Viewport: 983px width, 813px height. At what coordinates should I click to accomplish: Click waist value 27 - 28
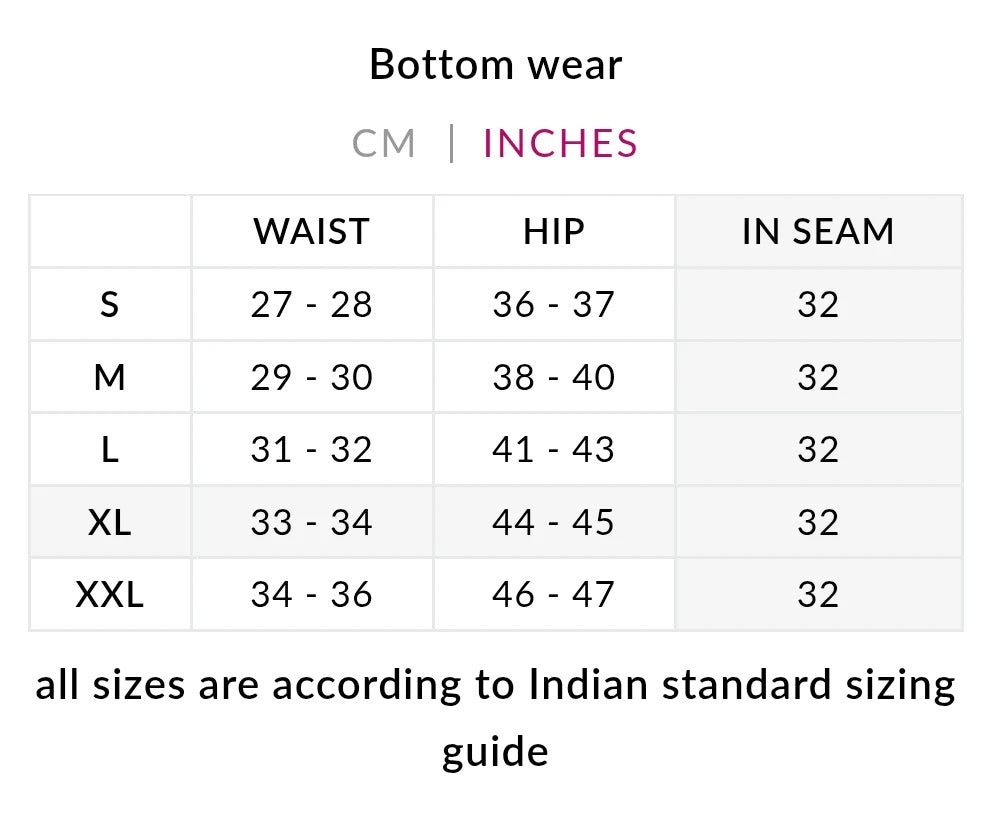coord(311,305)
